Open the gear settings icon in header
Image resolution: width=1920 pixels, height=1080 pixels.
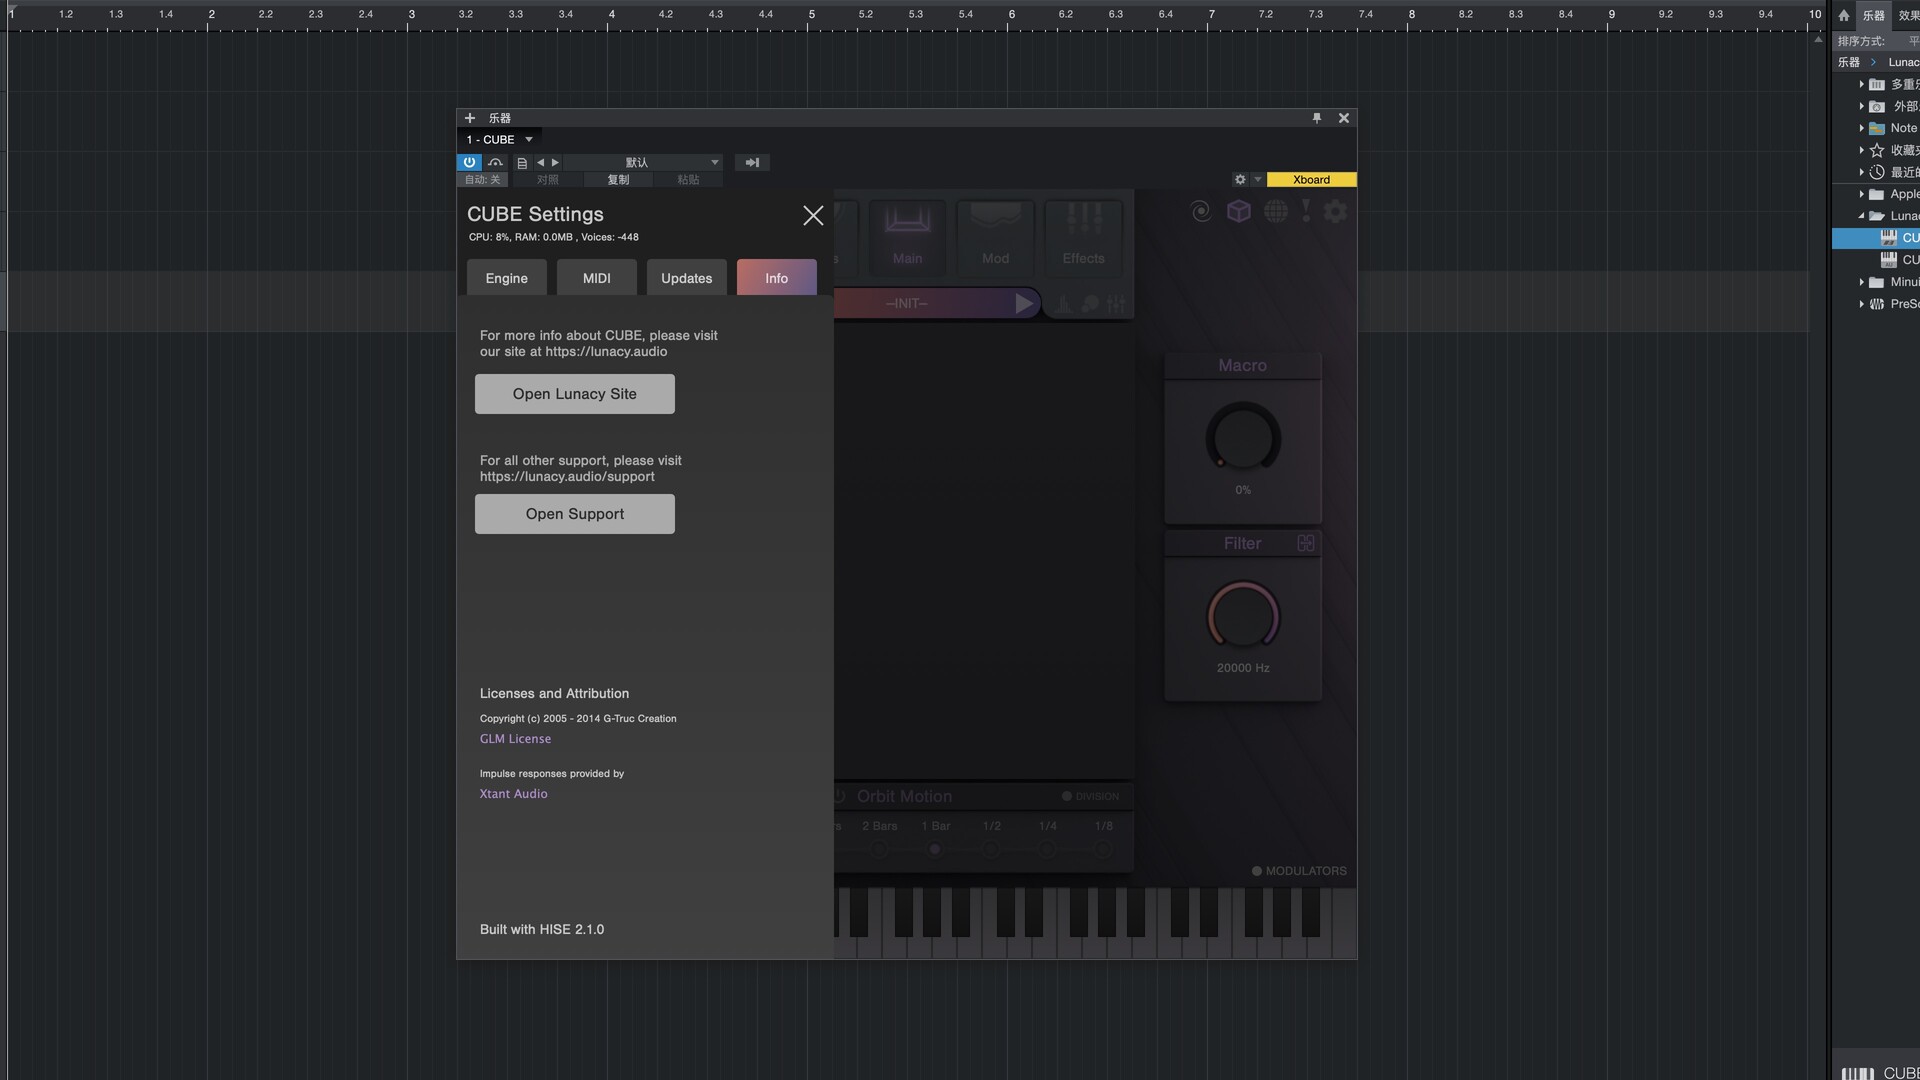1335,211
